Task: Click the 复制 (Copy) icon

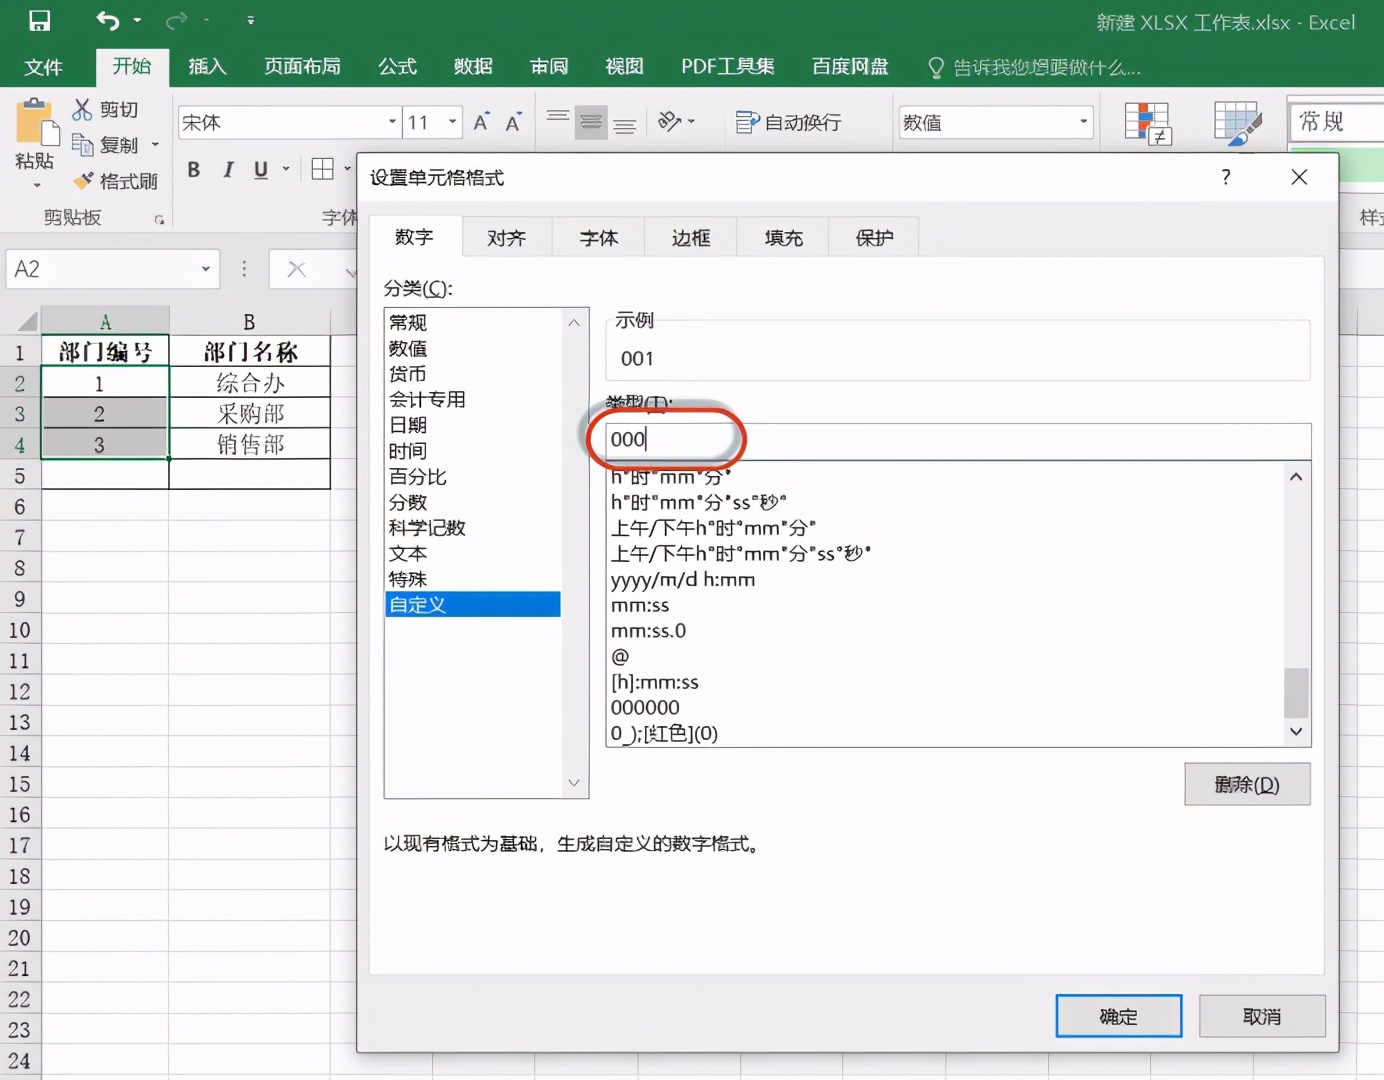Action: pos(83,144)
